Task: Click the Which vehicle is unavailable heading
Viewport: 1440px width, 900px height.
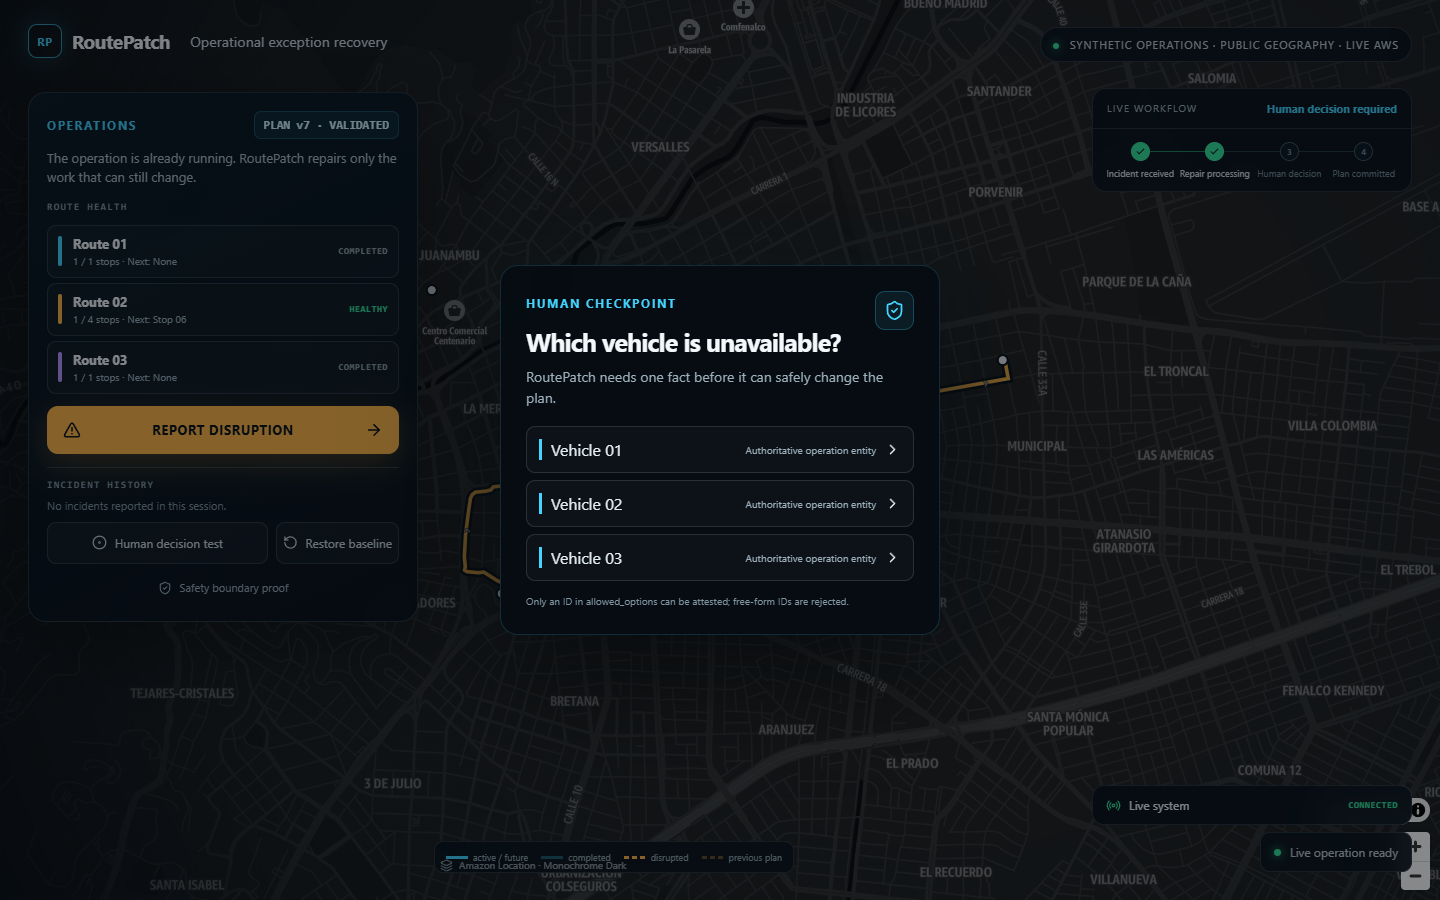Action: (684, 343)
